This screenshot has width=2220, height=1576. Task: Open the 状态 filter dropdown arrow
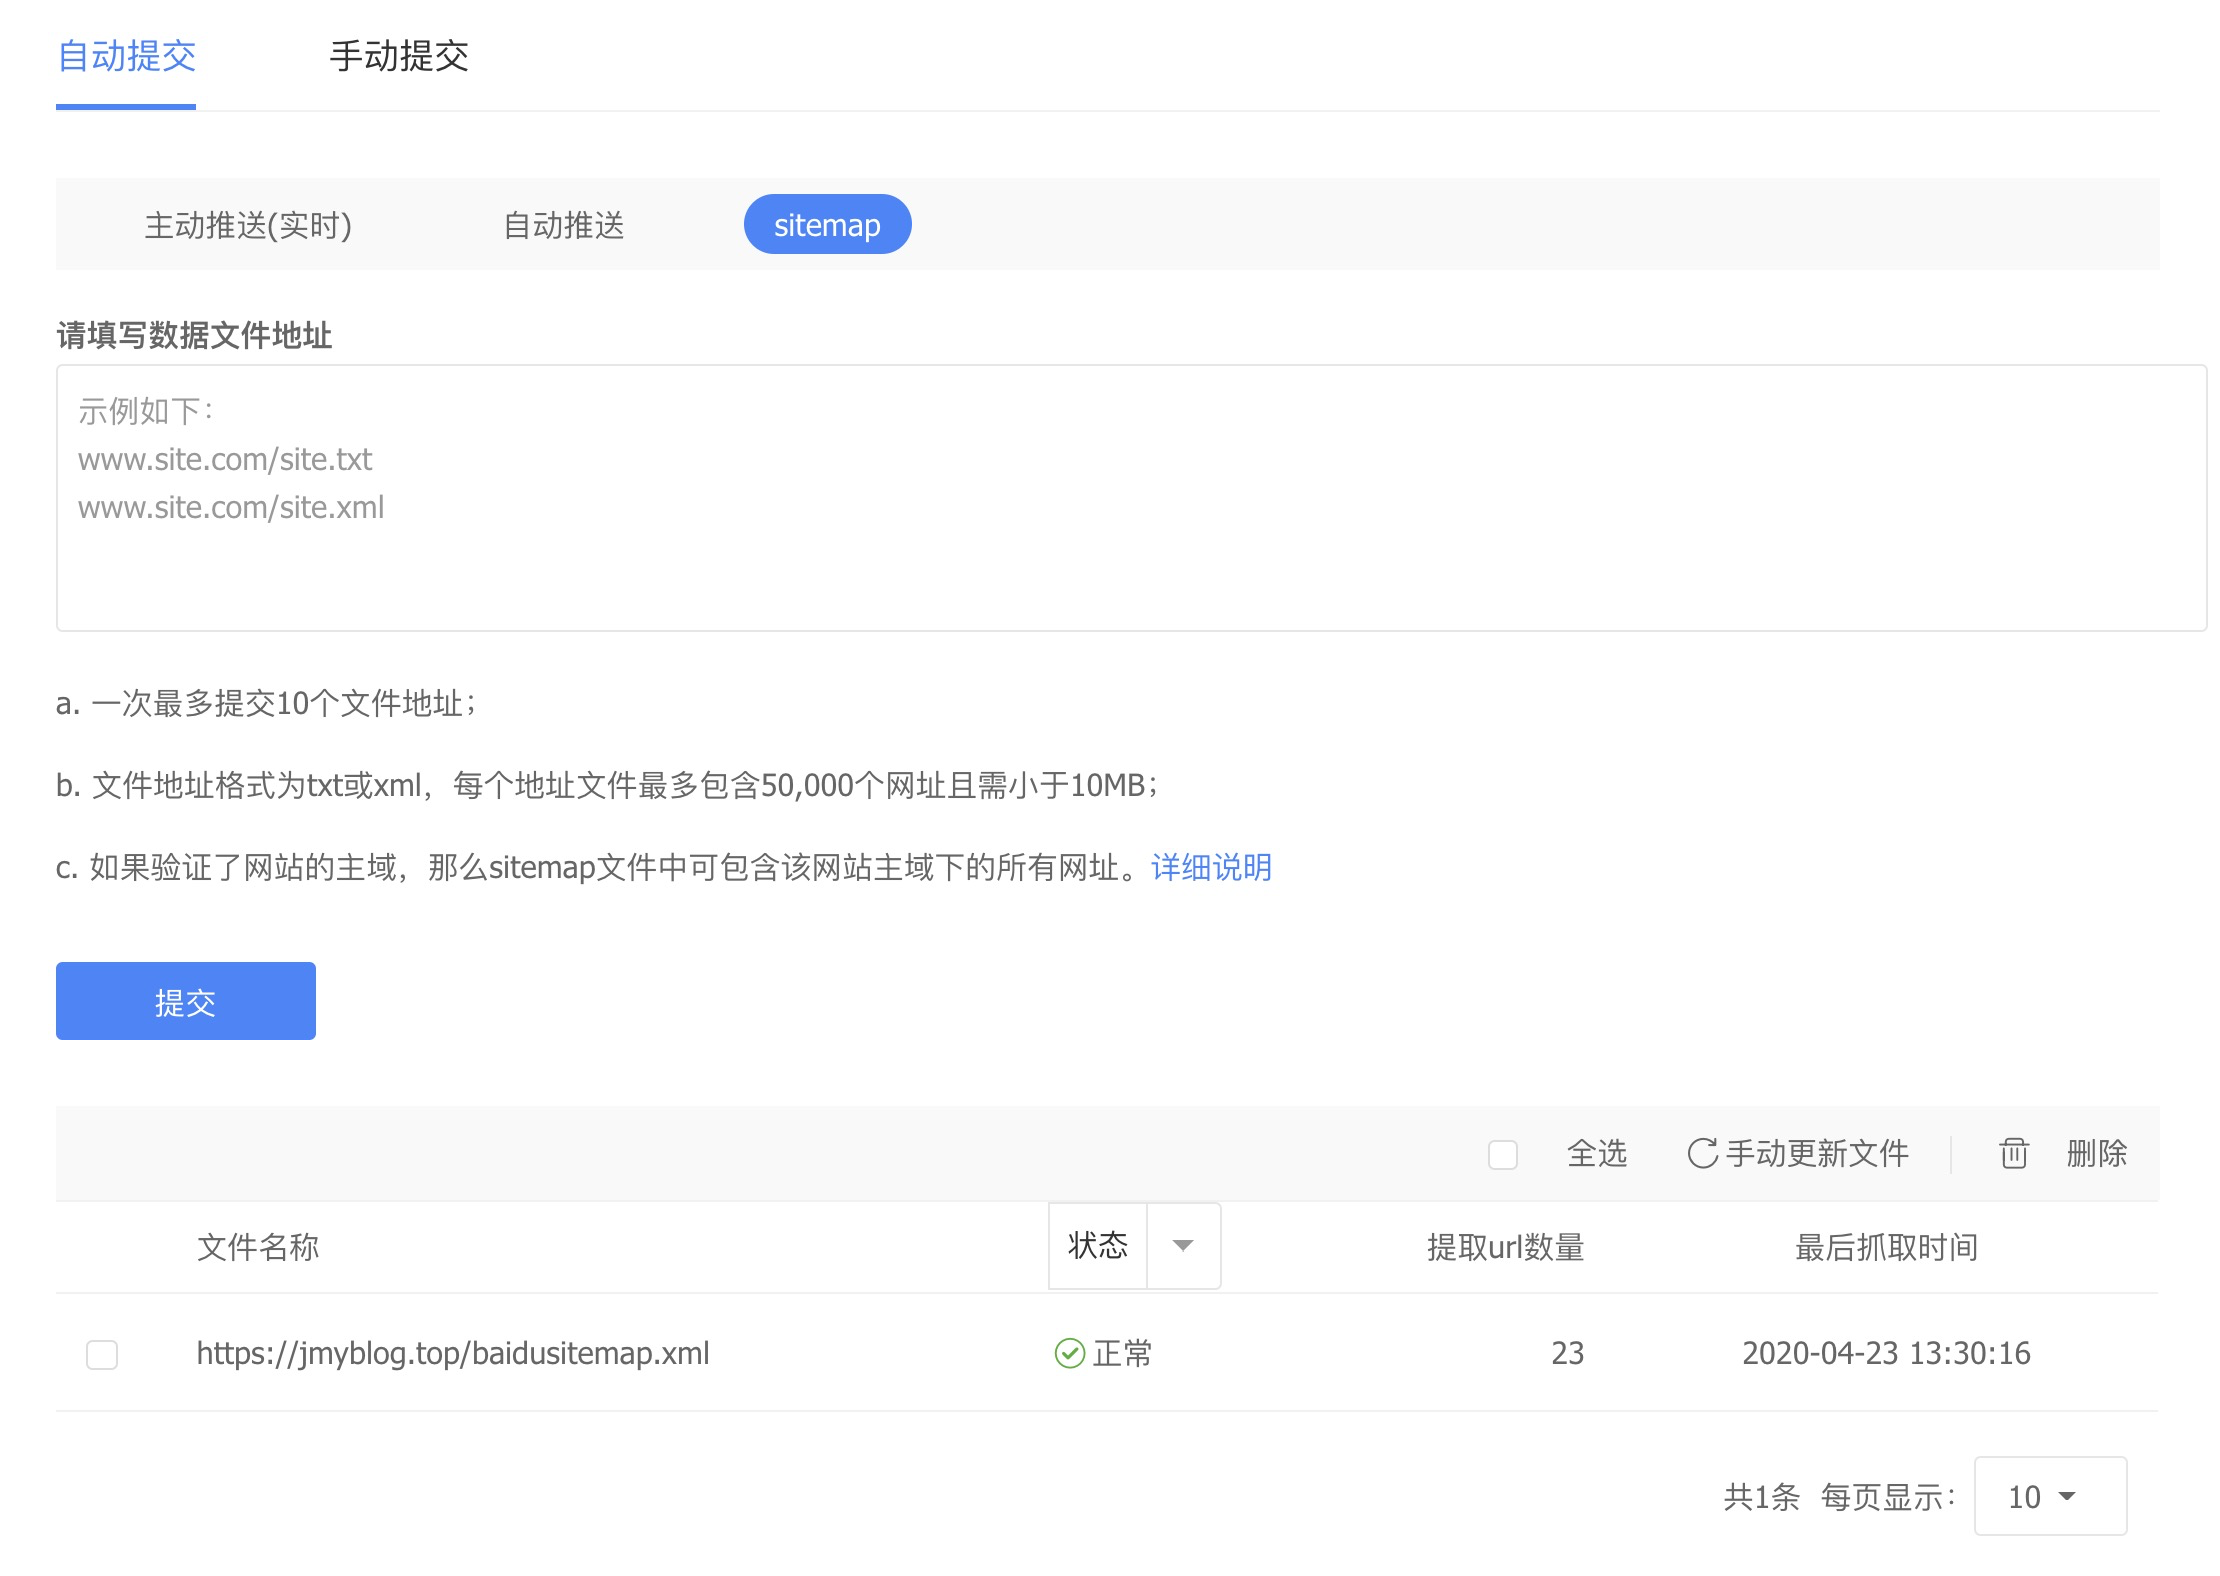(1183, 1246)
